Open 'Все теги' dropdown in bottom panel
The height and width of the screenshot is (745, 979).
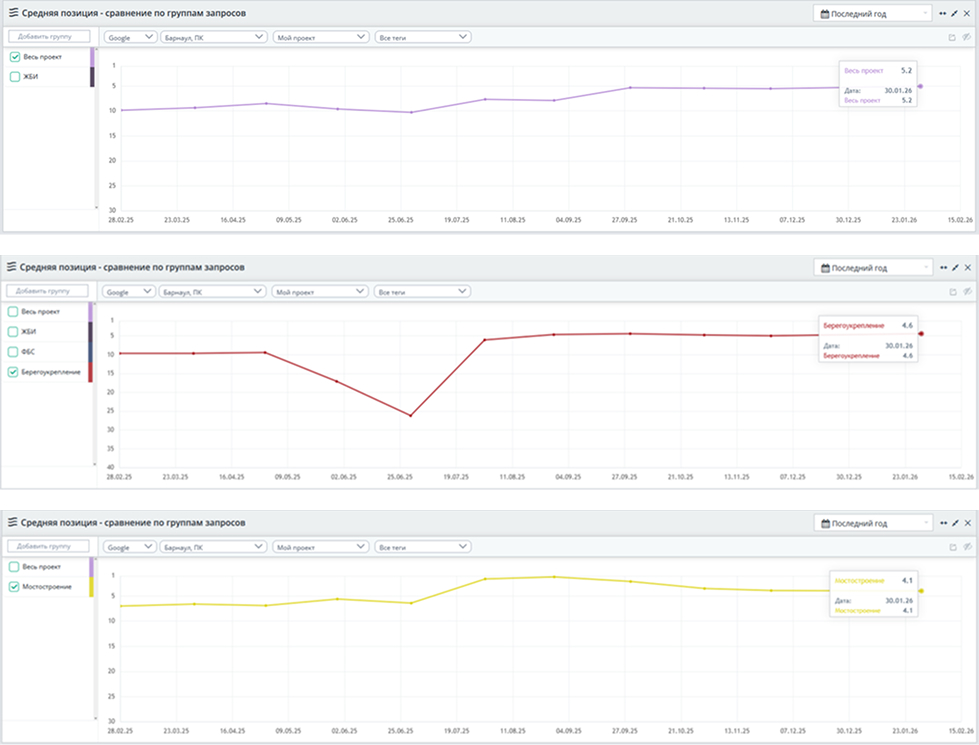[422, 547]
